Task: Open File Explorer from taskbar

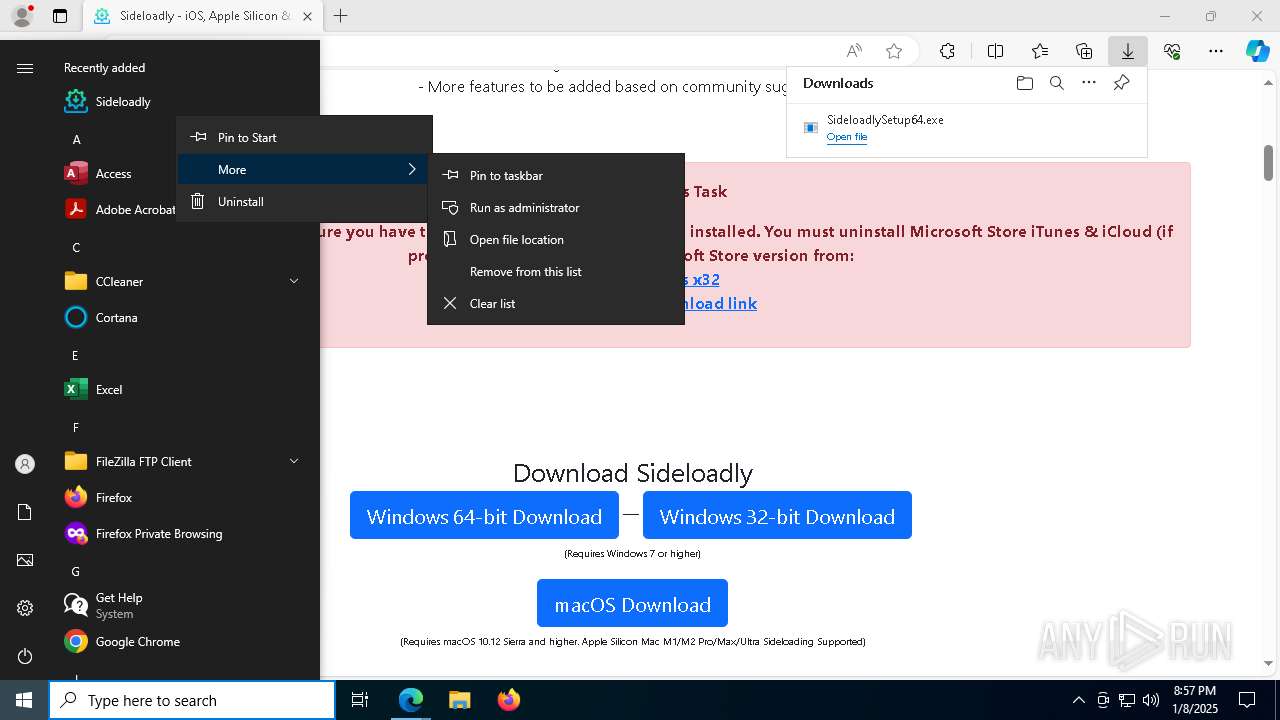Action: coord(459,700)
